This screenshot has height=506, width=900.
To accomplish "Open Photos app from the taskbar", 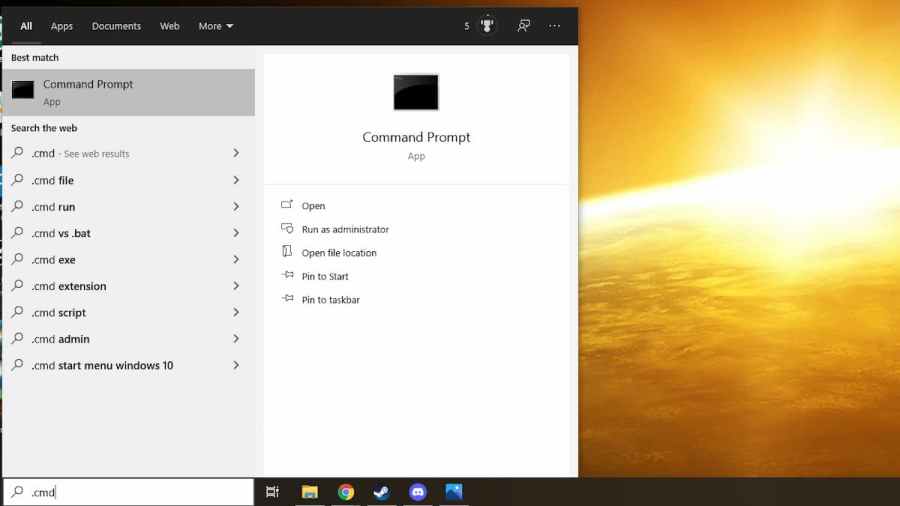I will 453,492.
